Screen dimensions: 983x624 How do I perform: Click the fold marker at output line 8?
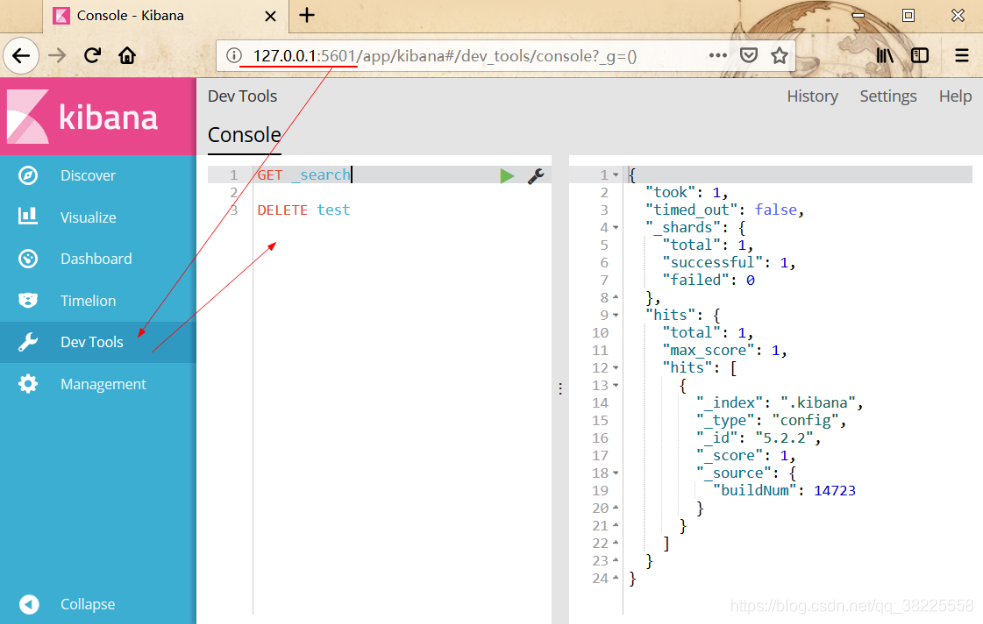point(616,297)
